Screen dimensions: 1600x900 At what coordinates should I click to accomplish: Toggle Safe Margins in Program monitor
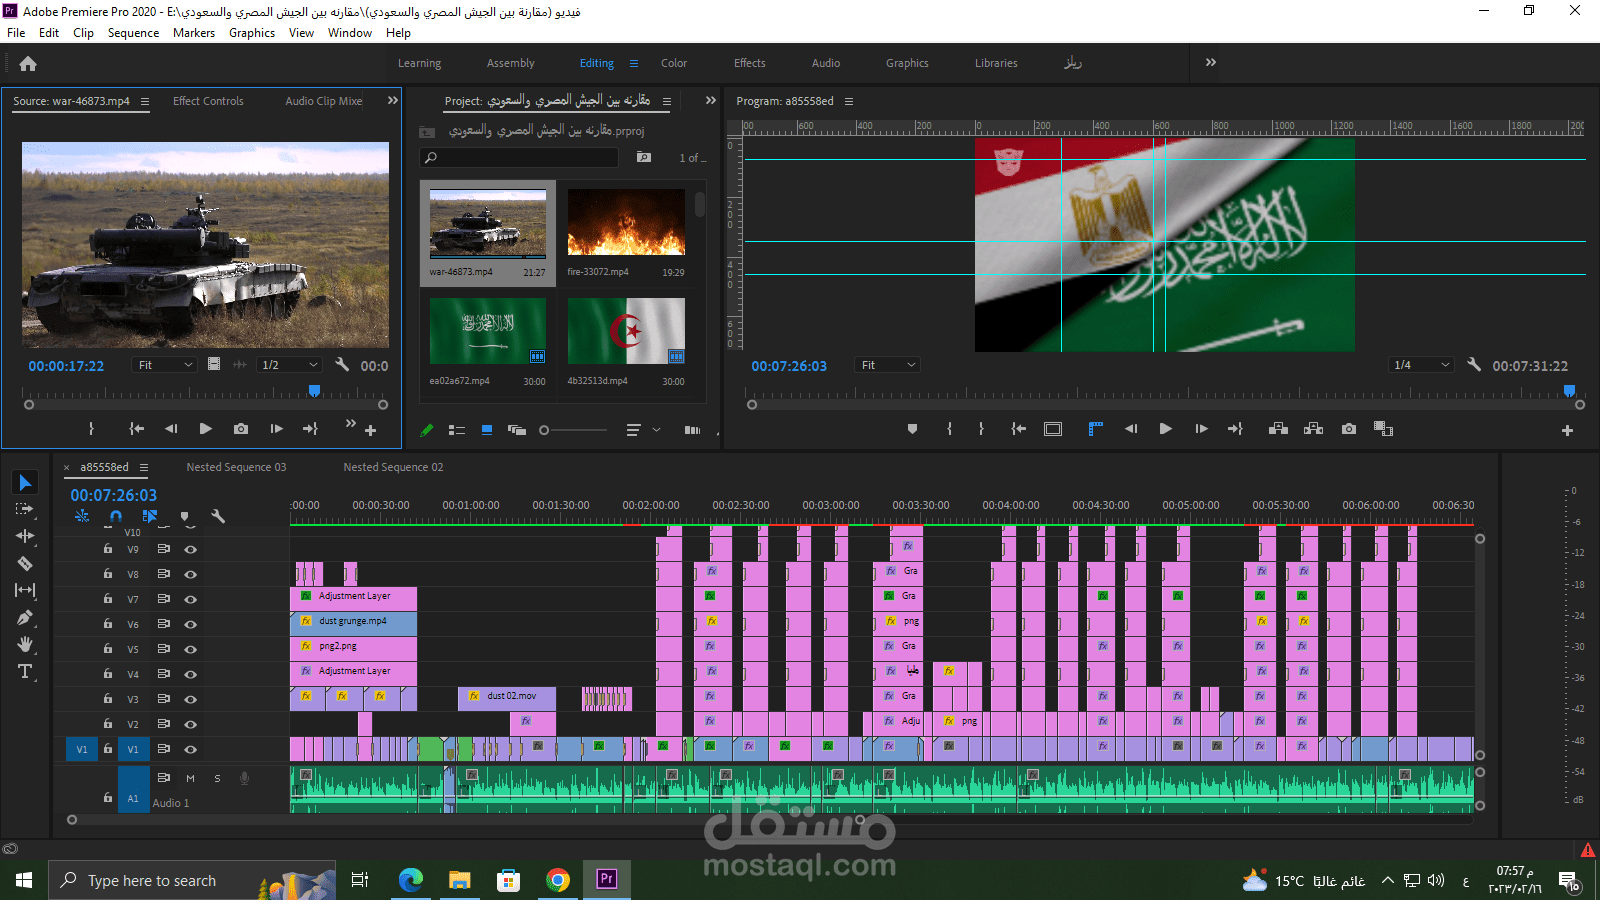pos(1053,429)
